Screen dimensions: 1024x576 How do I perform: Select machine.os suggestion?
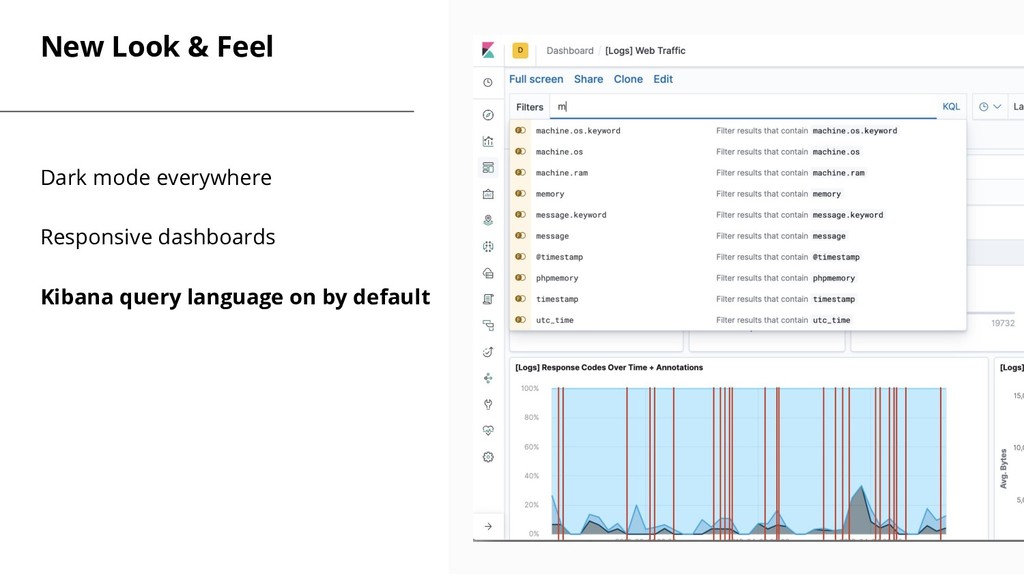tap(738, 152)
